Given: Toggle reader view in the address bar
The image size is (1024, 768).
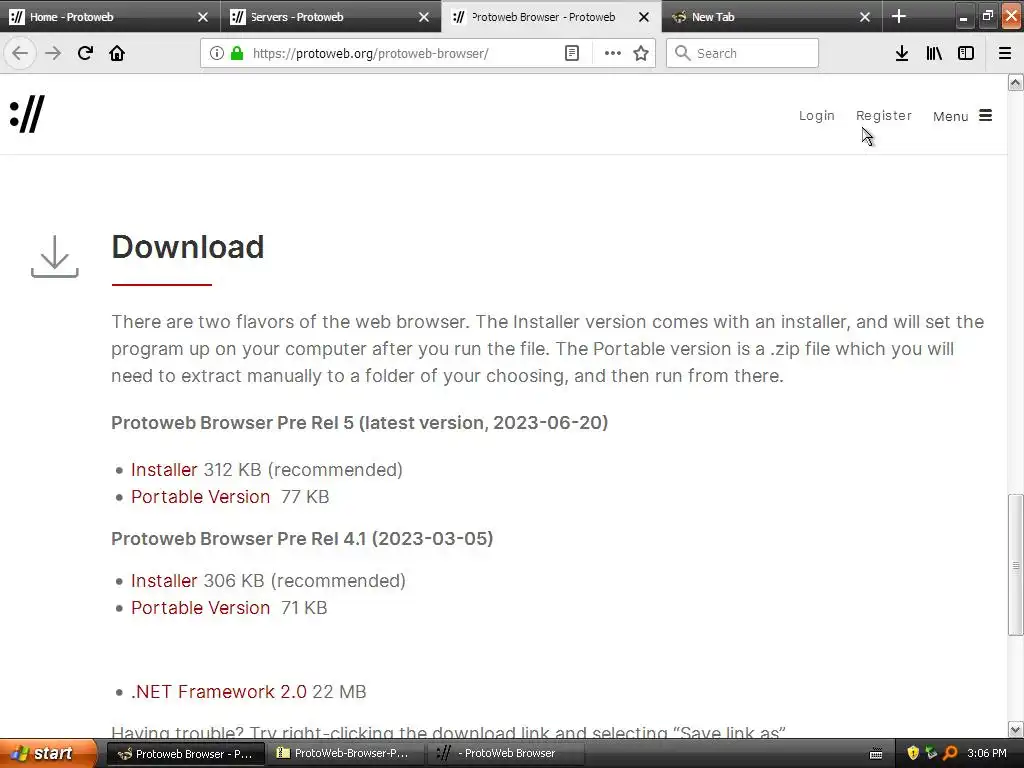Looking at the screenshot, I should [x=572, y=53].
